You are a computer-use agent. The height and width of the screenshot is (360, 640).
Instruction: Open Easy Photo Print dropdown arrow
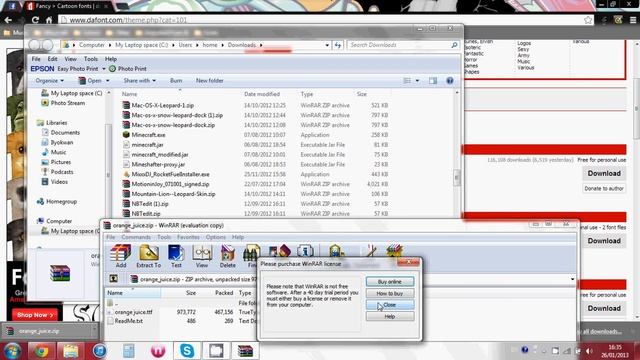tap(104, 69)
